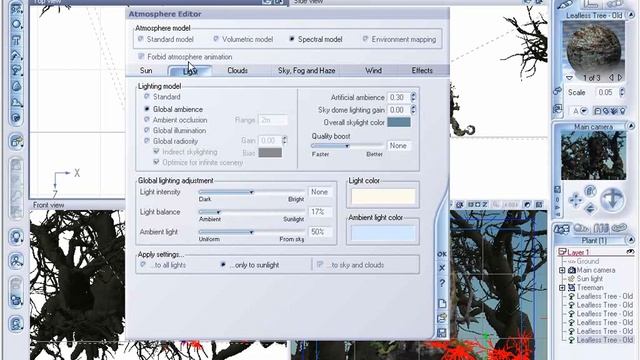Collapse the Plant (1) panel arrow
This screenshot has width=640, height=360.
pos(631,240)
